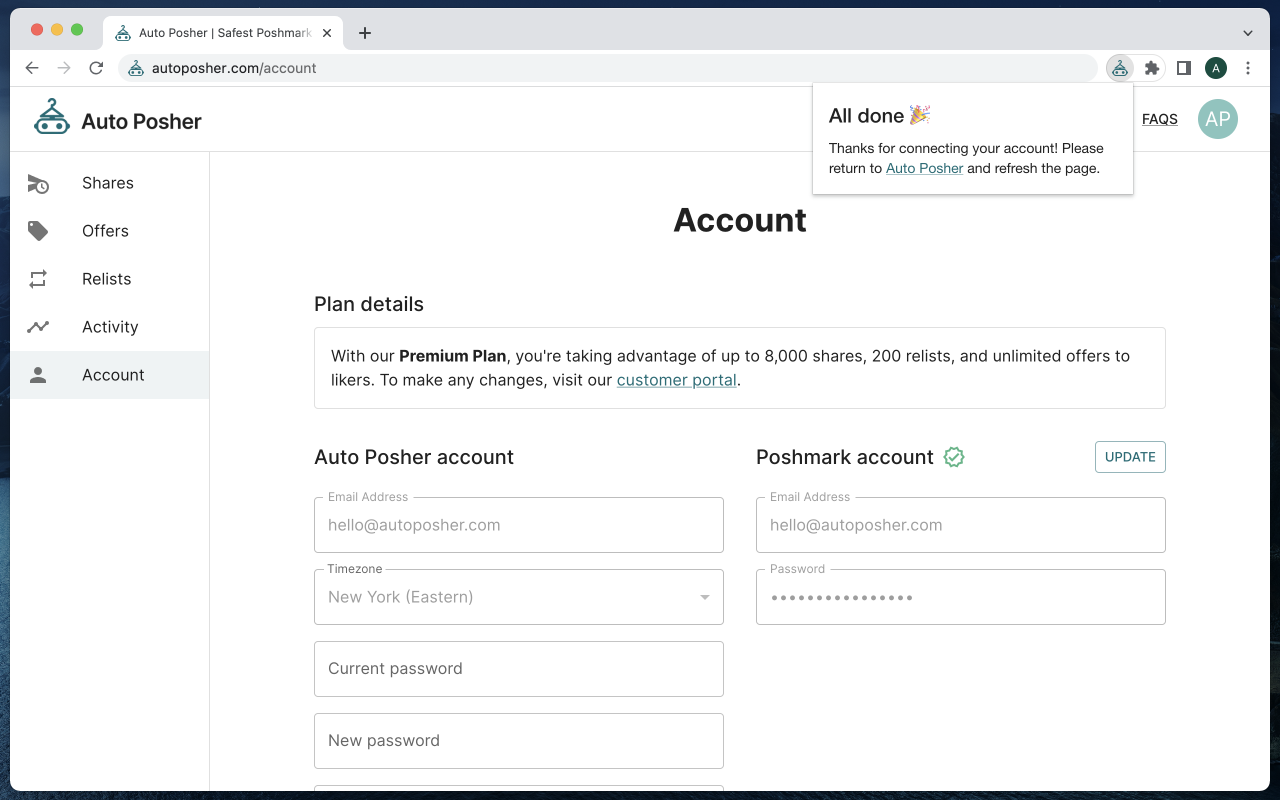Select the Shares icon in sidebar
This screenshot has width=1280, height=800.
pos(38,183)
